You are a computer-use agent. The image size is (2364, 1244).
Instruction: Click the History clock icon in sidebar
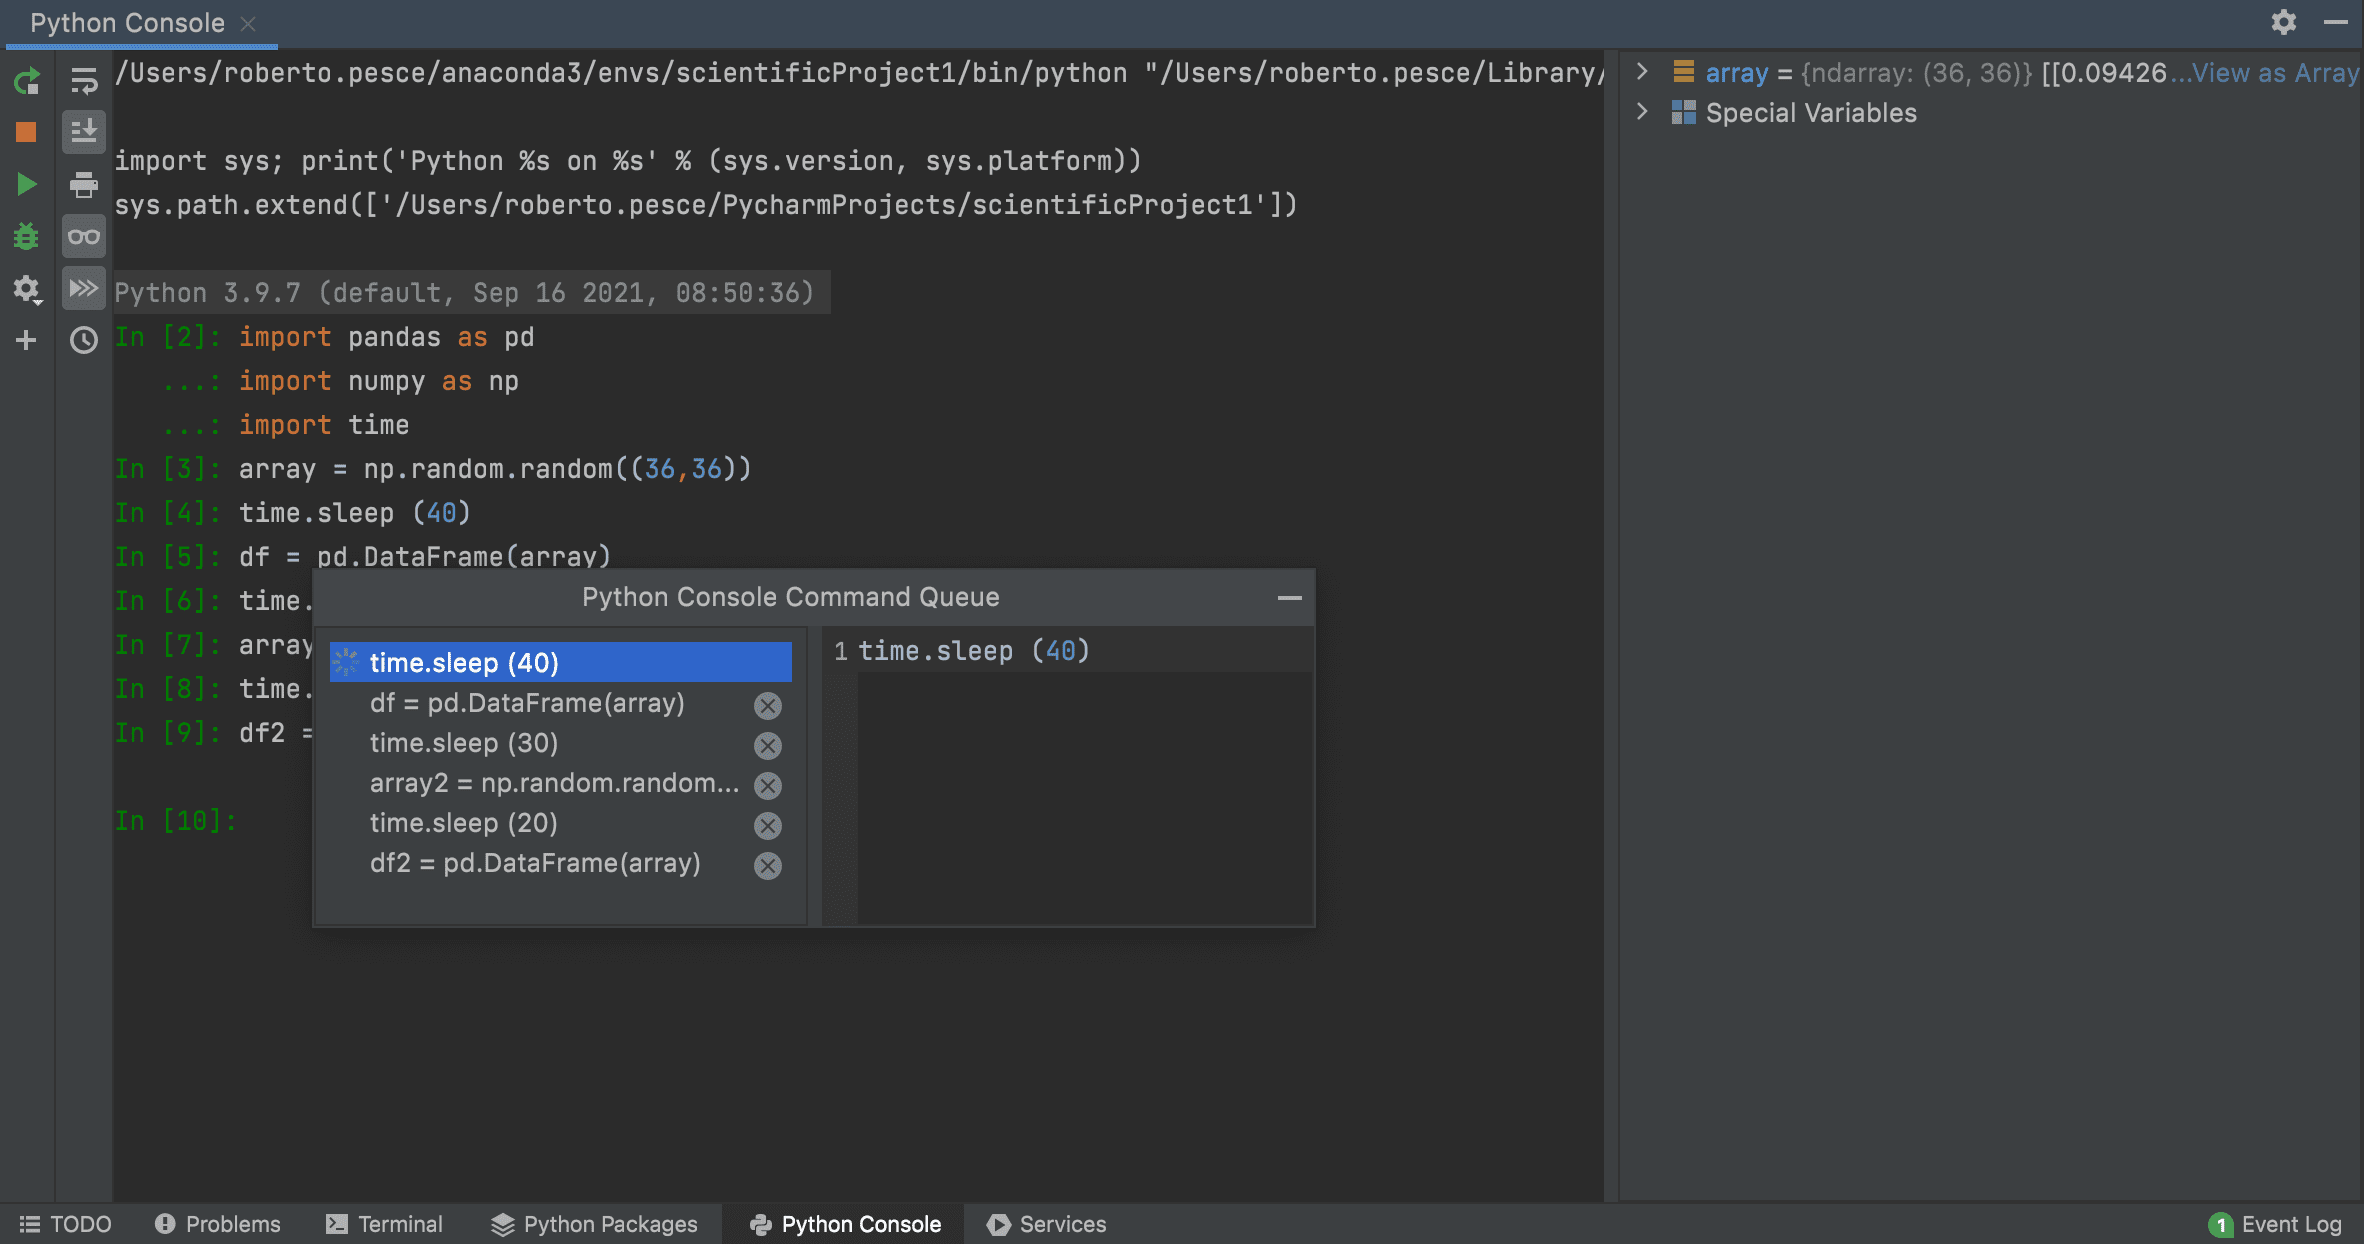(83, 342)
